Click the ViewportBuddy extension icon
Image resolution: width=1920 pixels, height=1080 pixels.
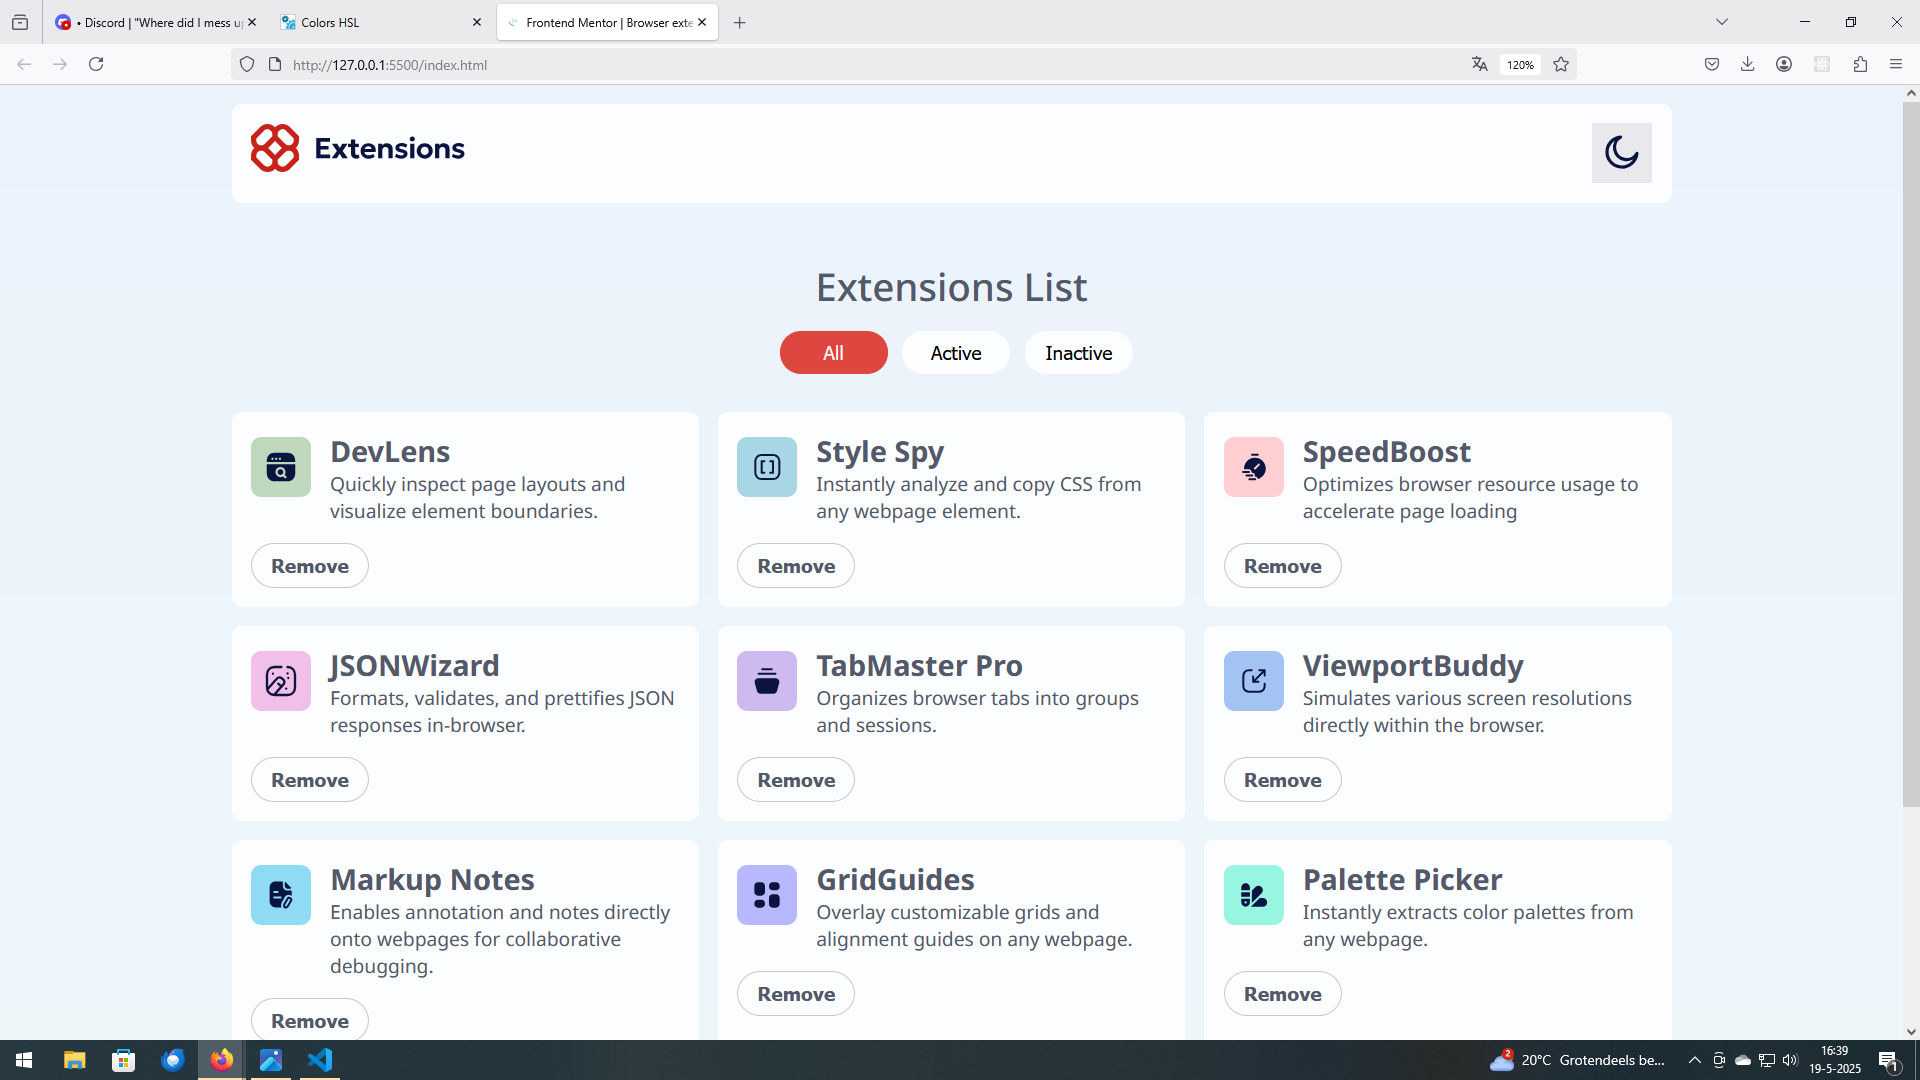(x=1253, y=681)
